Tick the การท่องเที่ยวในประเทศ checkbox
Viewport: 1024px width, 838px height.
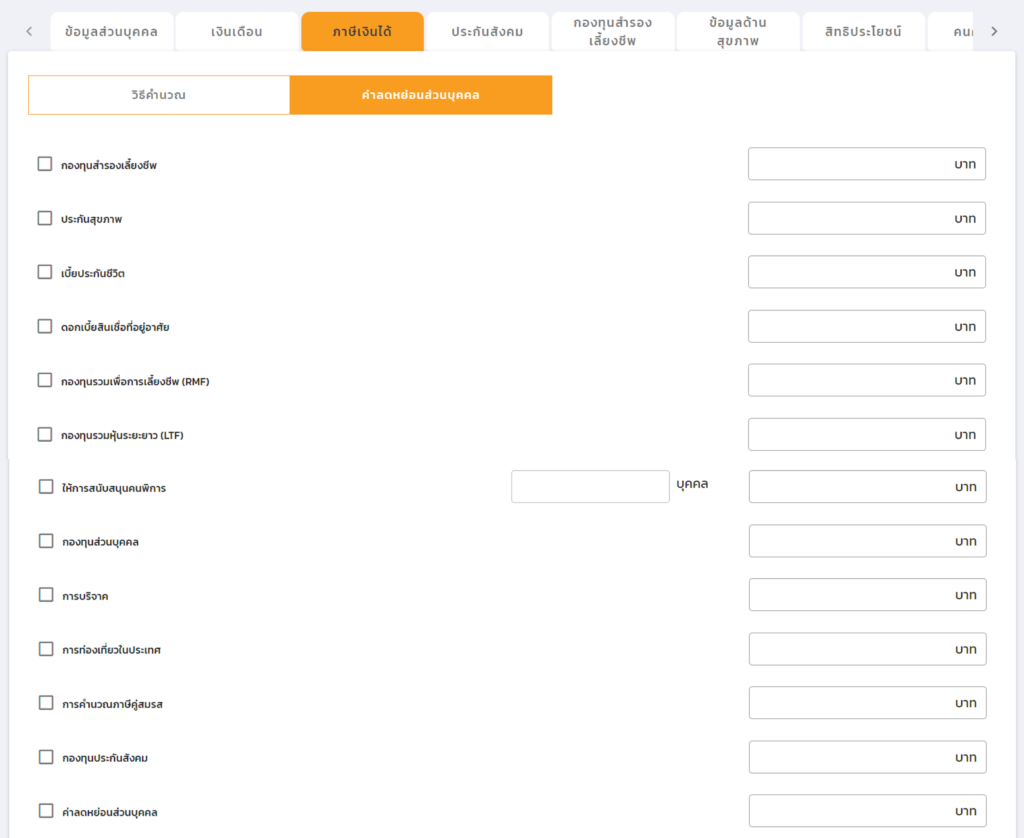pos(46,649)
